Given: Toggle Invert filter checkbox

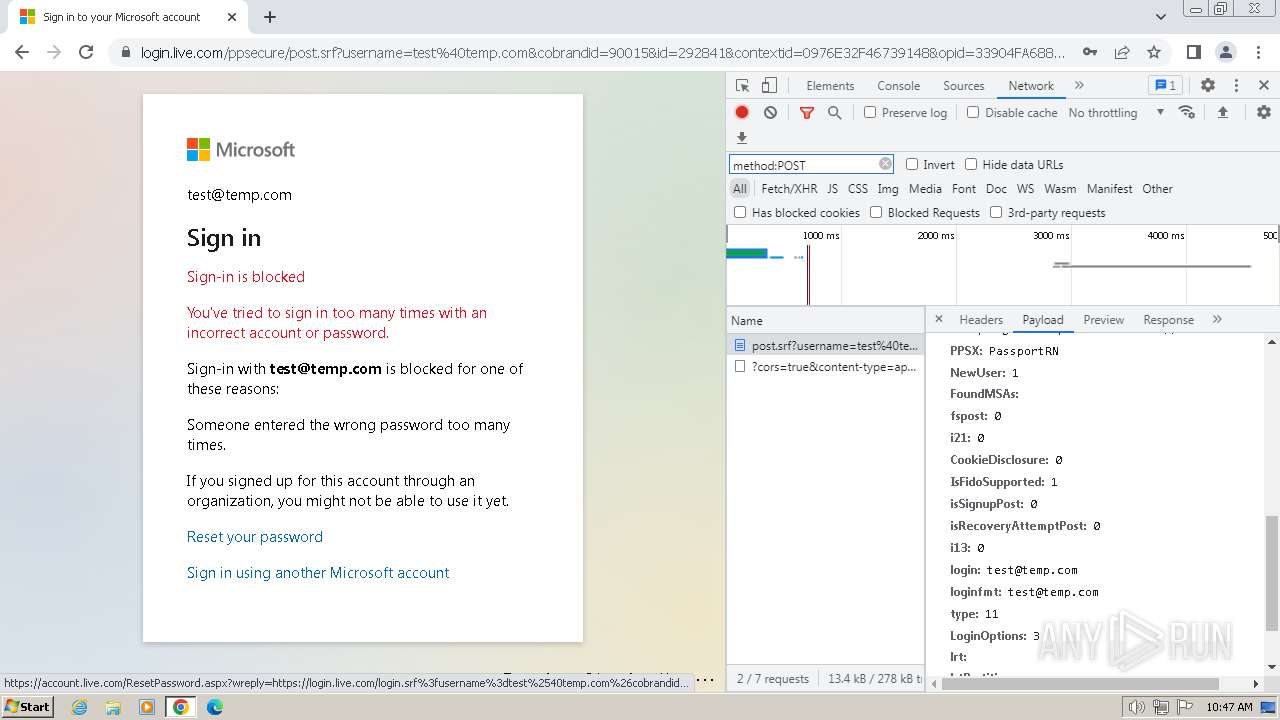Looking at the screenshot, I should pos(912,164).
